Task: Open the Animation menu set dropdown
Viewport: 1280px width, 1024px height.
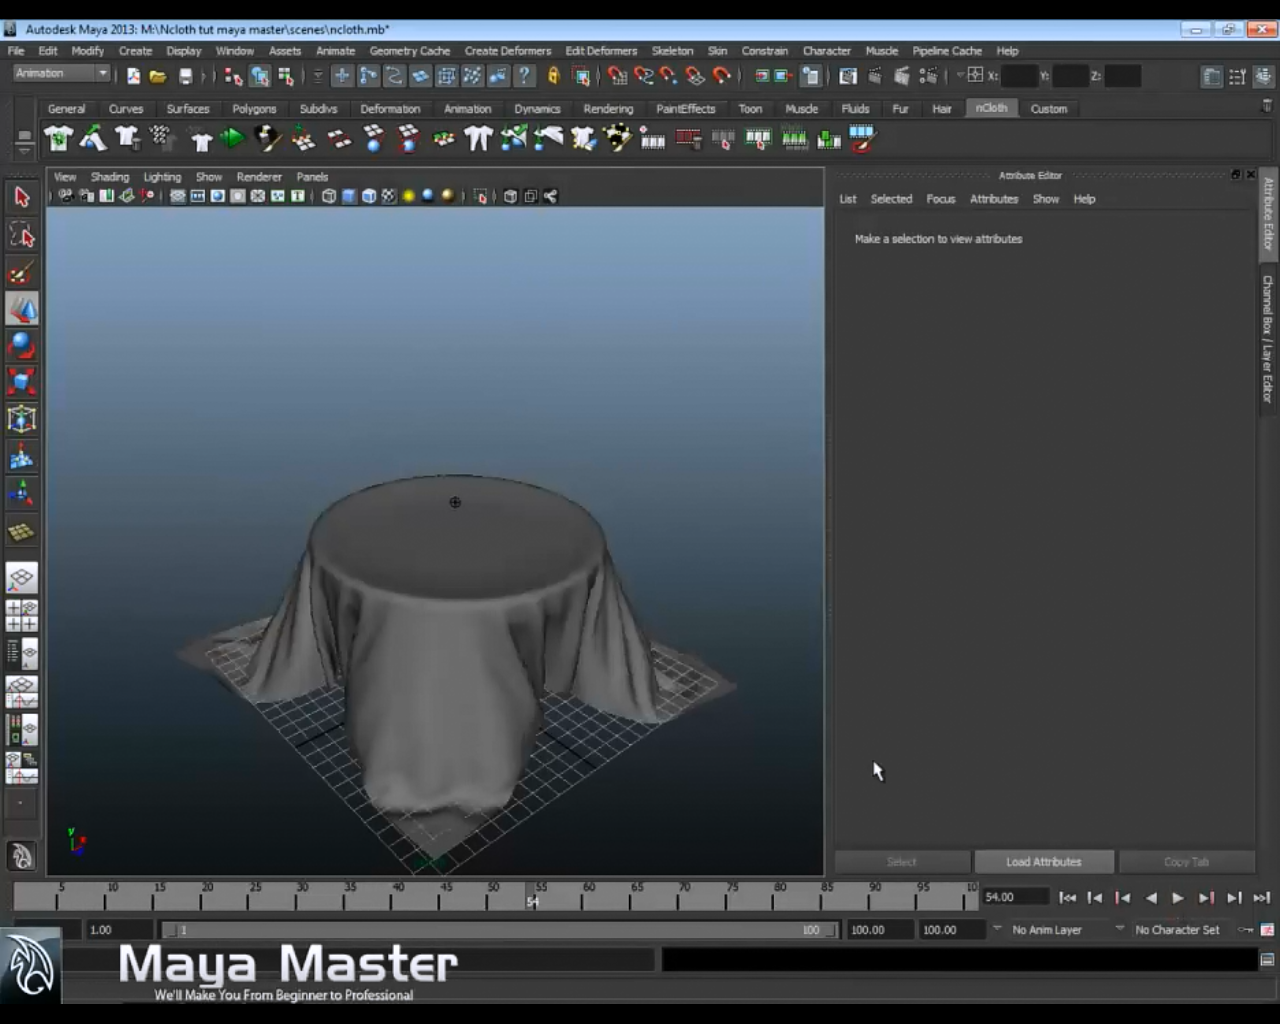Action: tap(60, 72)
